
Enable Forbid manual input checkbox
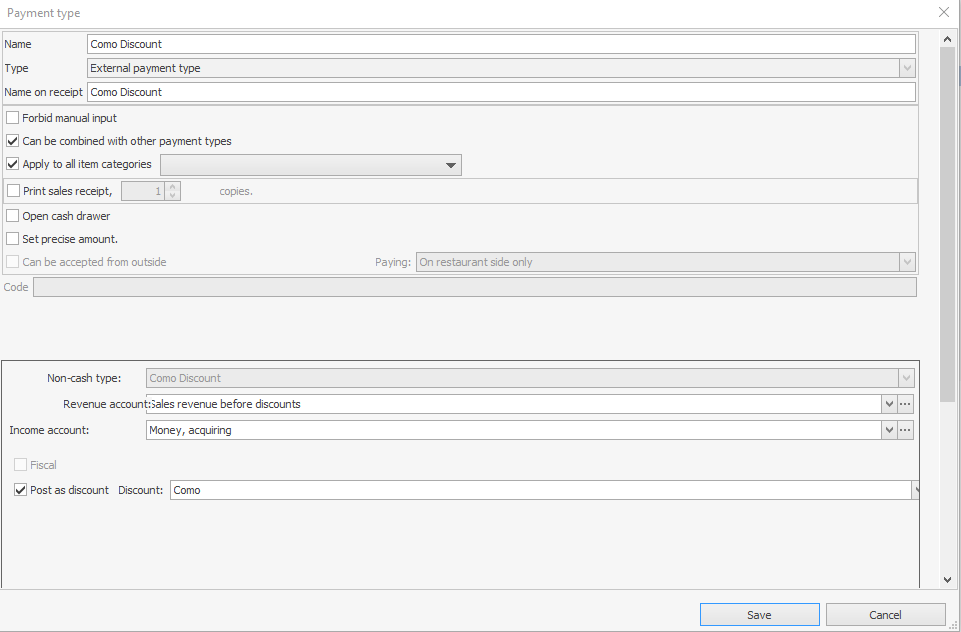click(x=13, y=118)
